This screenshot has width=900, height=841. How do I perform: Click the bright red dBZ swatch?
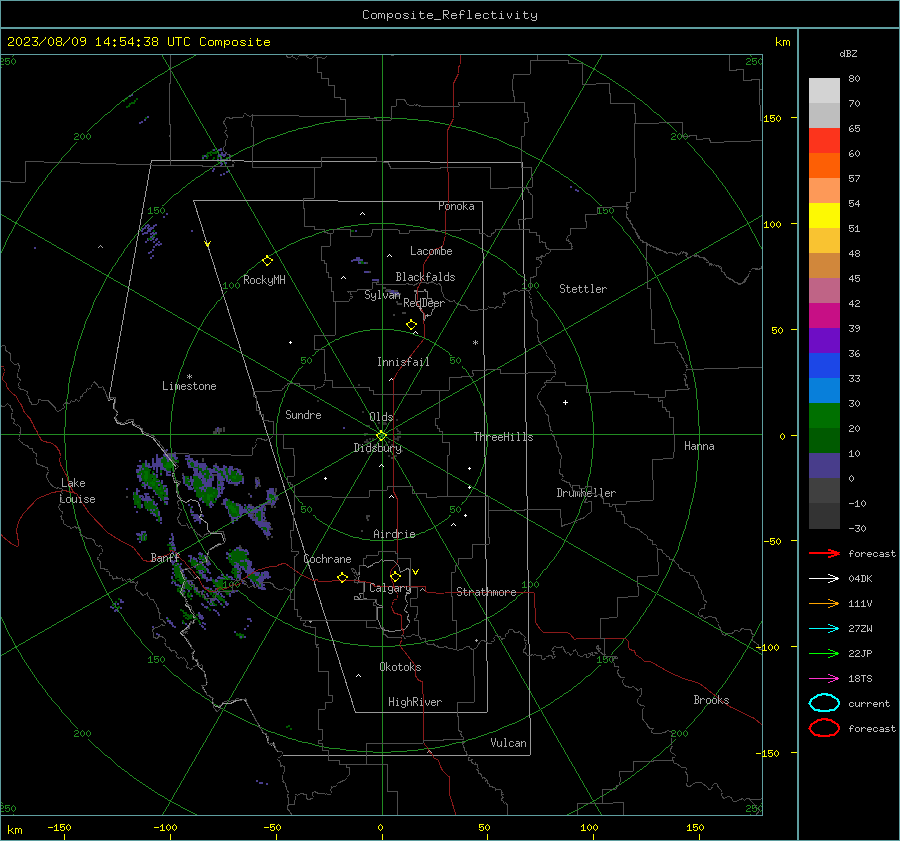coord(824,141)
